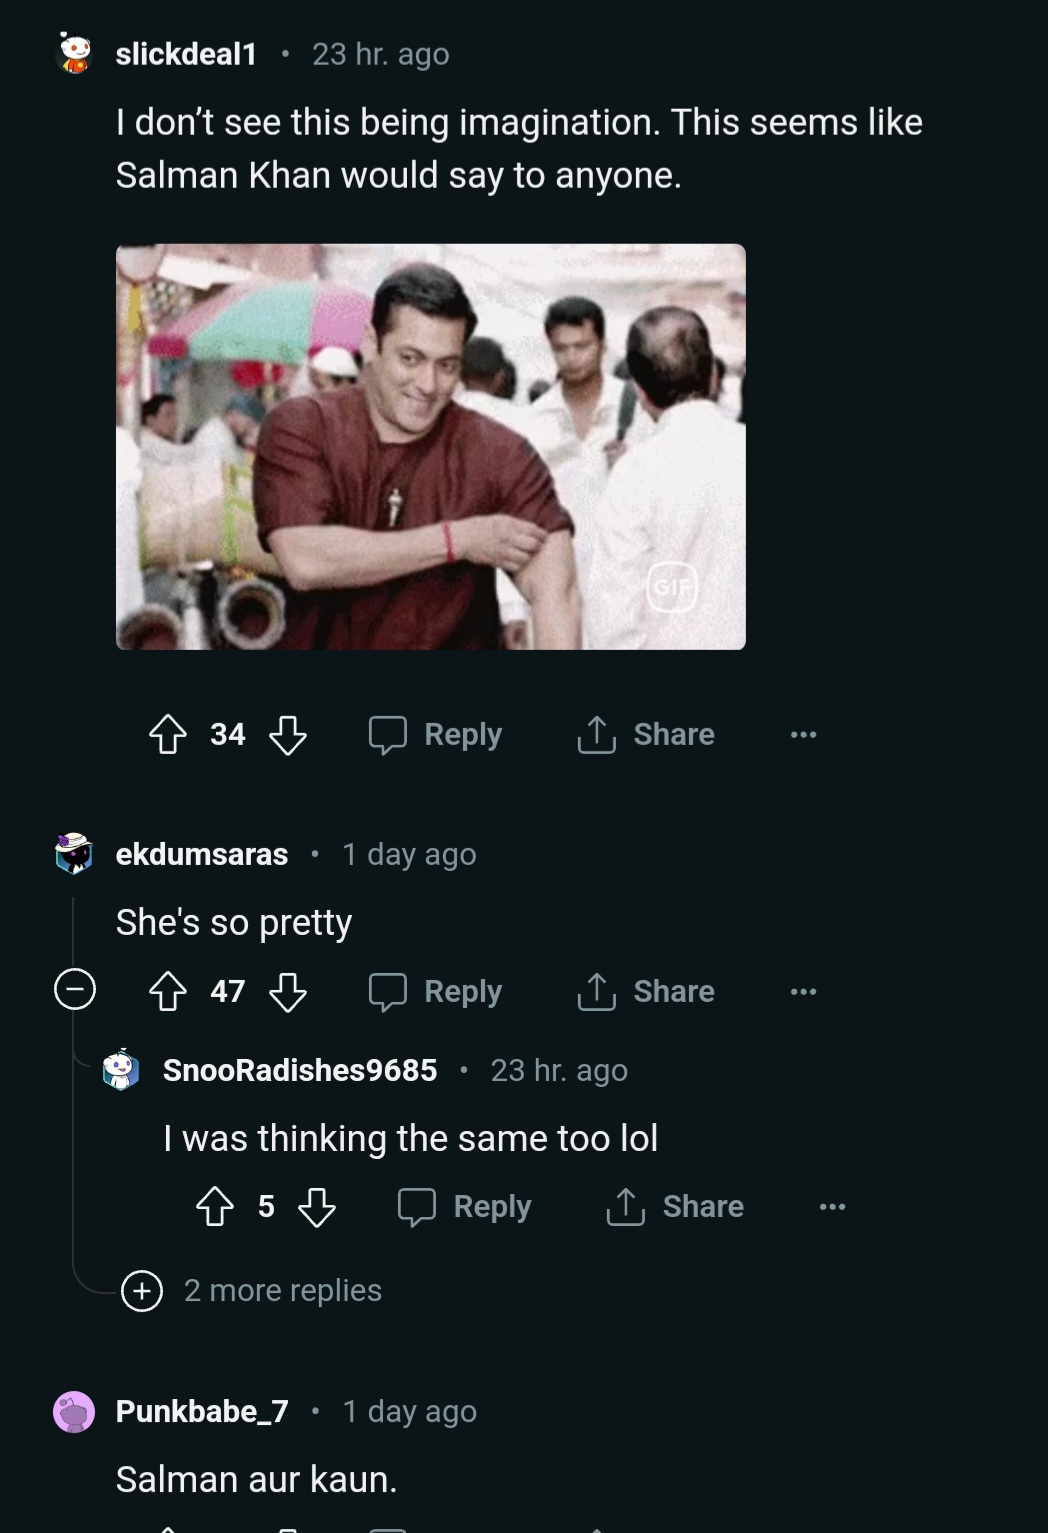Upvote ekdumsaras's 'She's so pretty' comment
This screenshot has width=1048, height=1533.
(x=168, y=992)
